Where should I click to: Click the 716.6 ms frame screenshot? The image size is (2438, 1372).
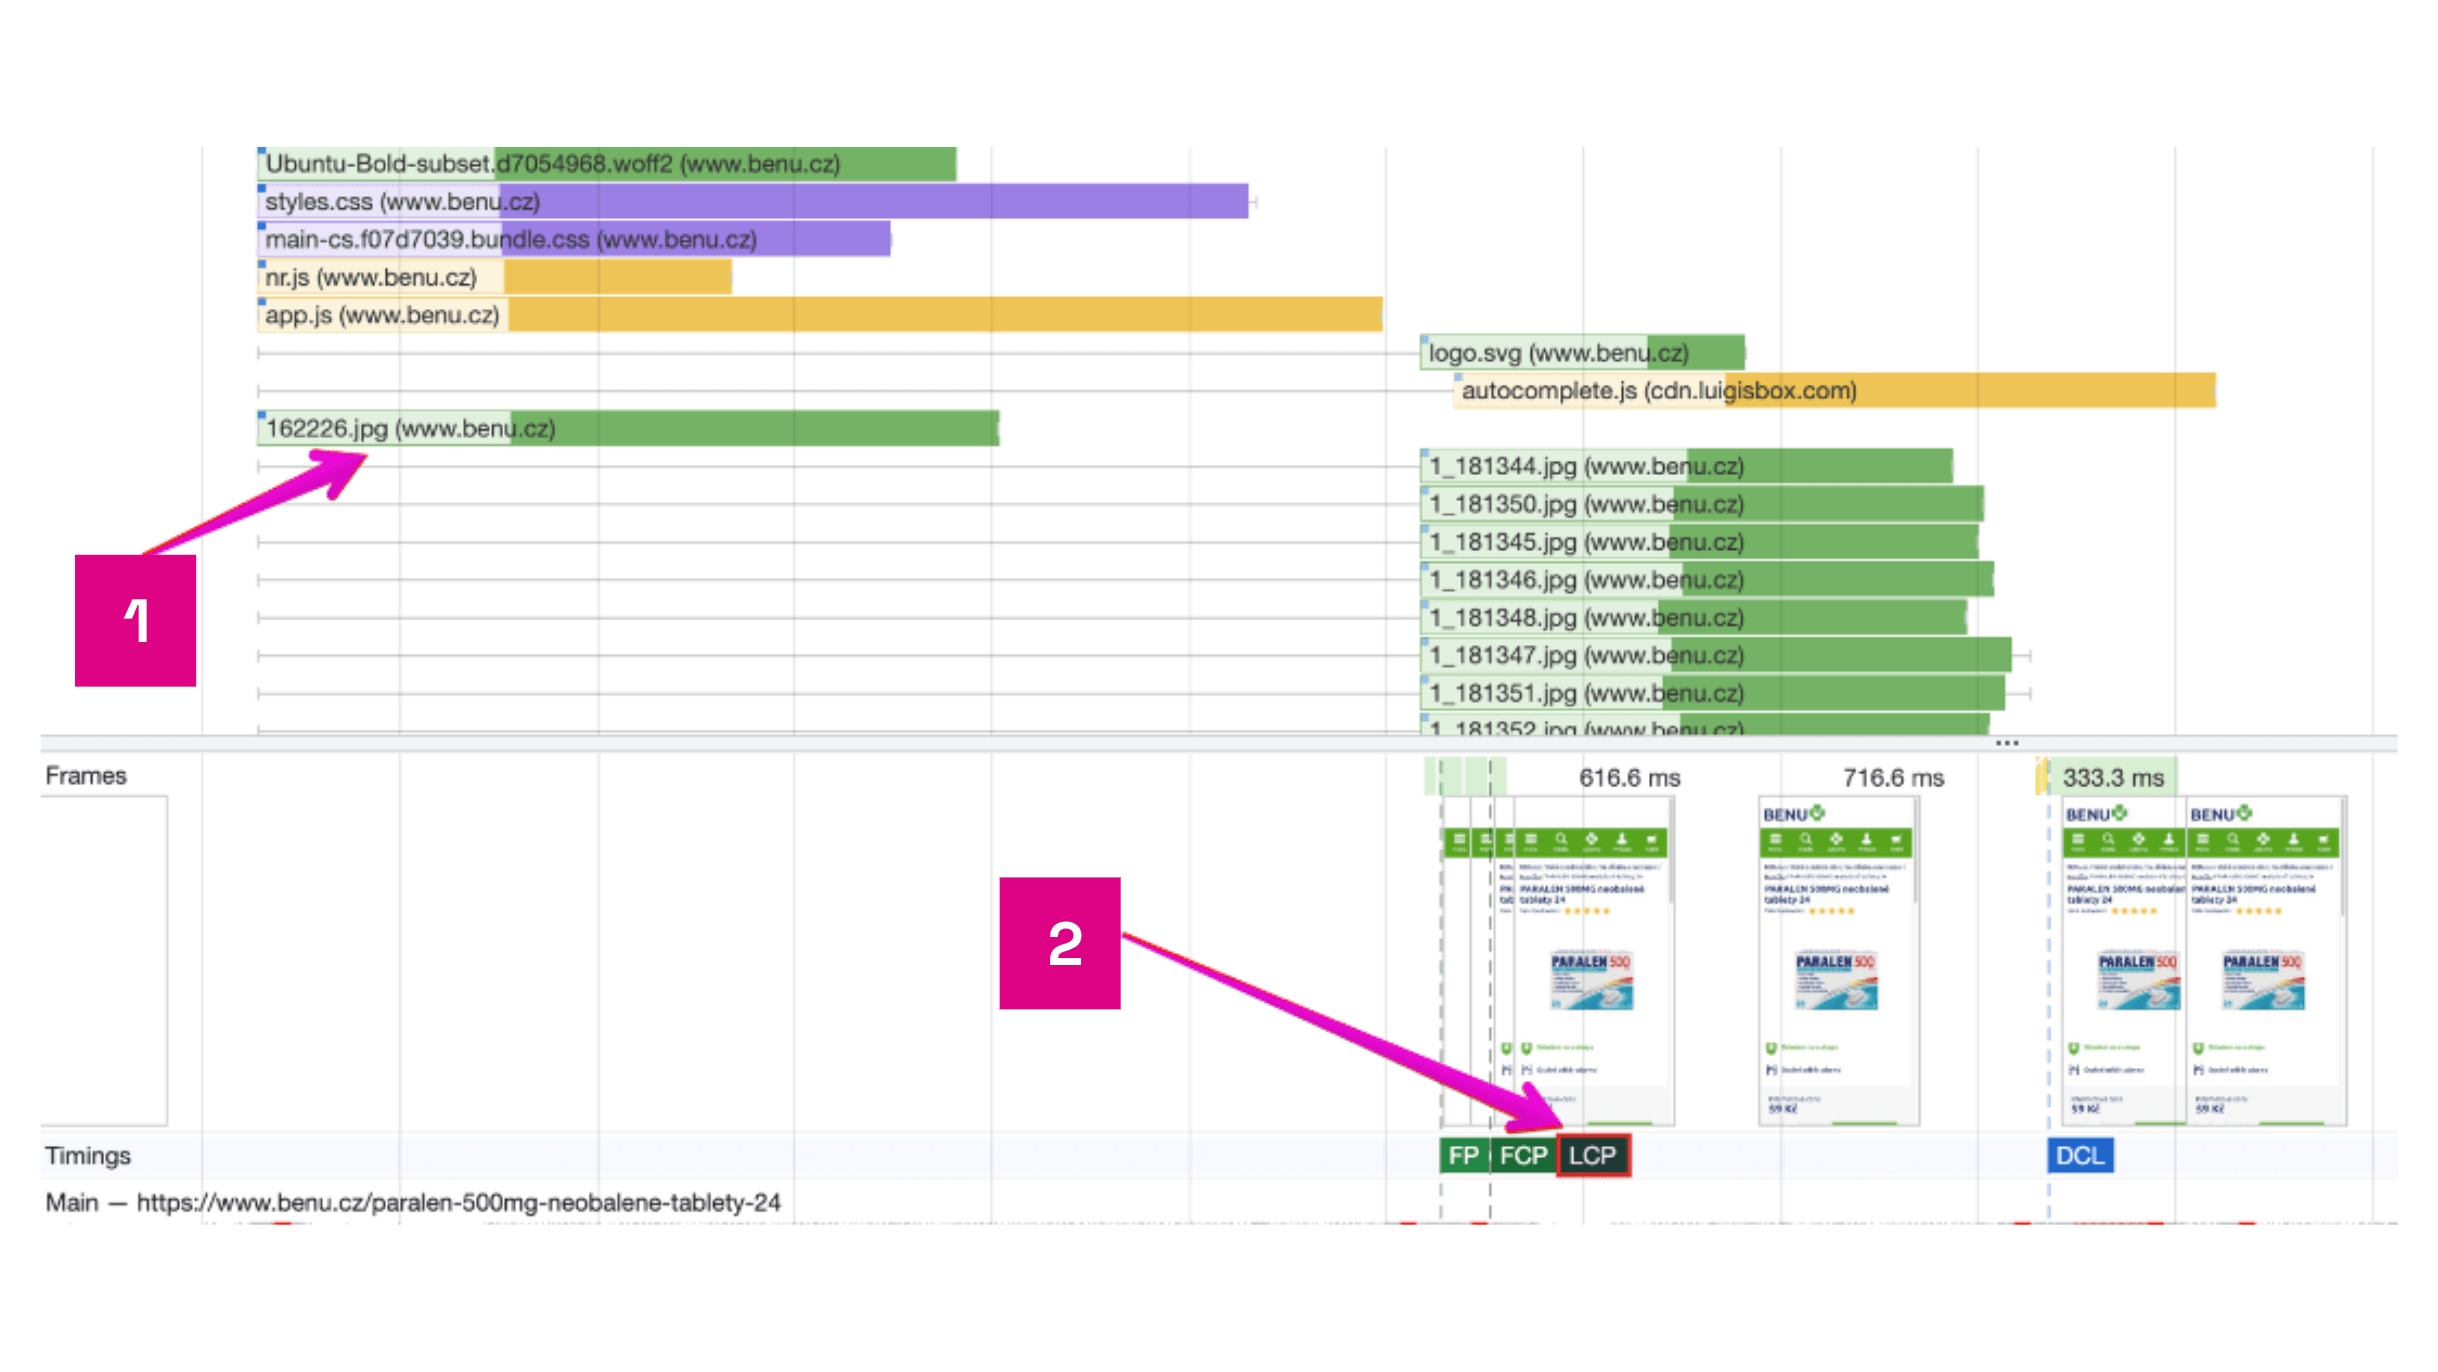click(1838, 960)
